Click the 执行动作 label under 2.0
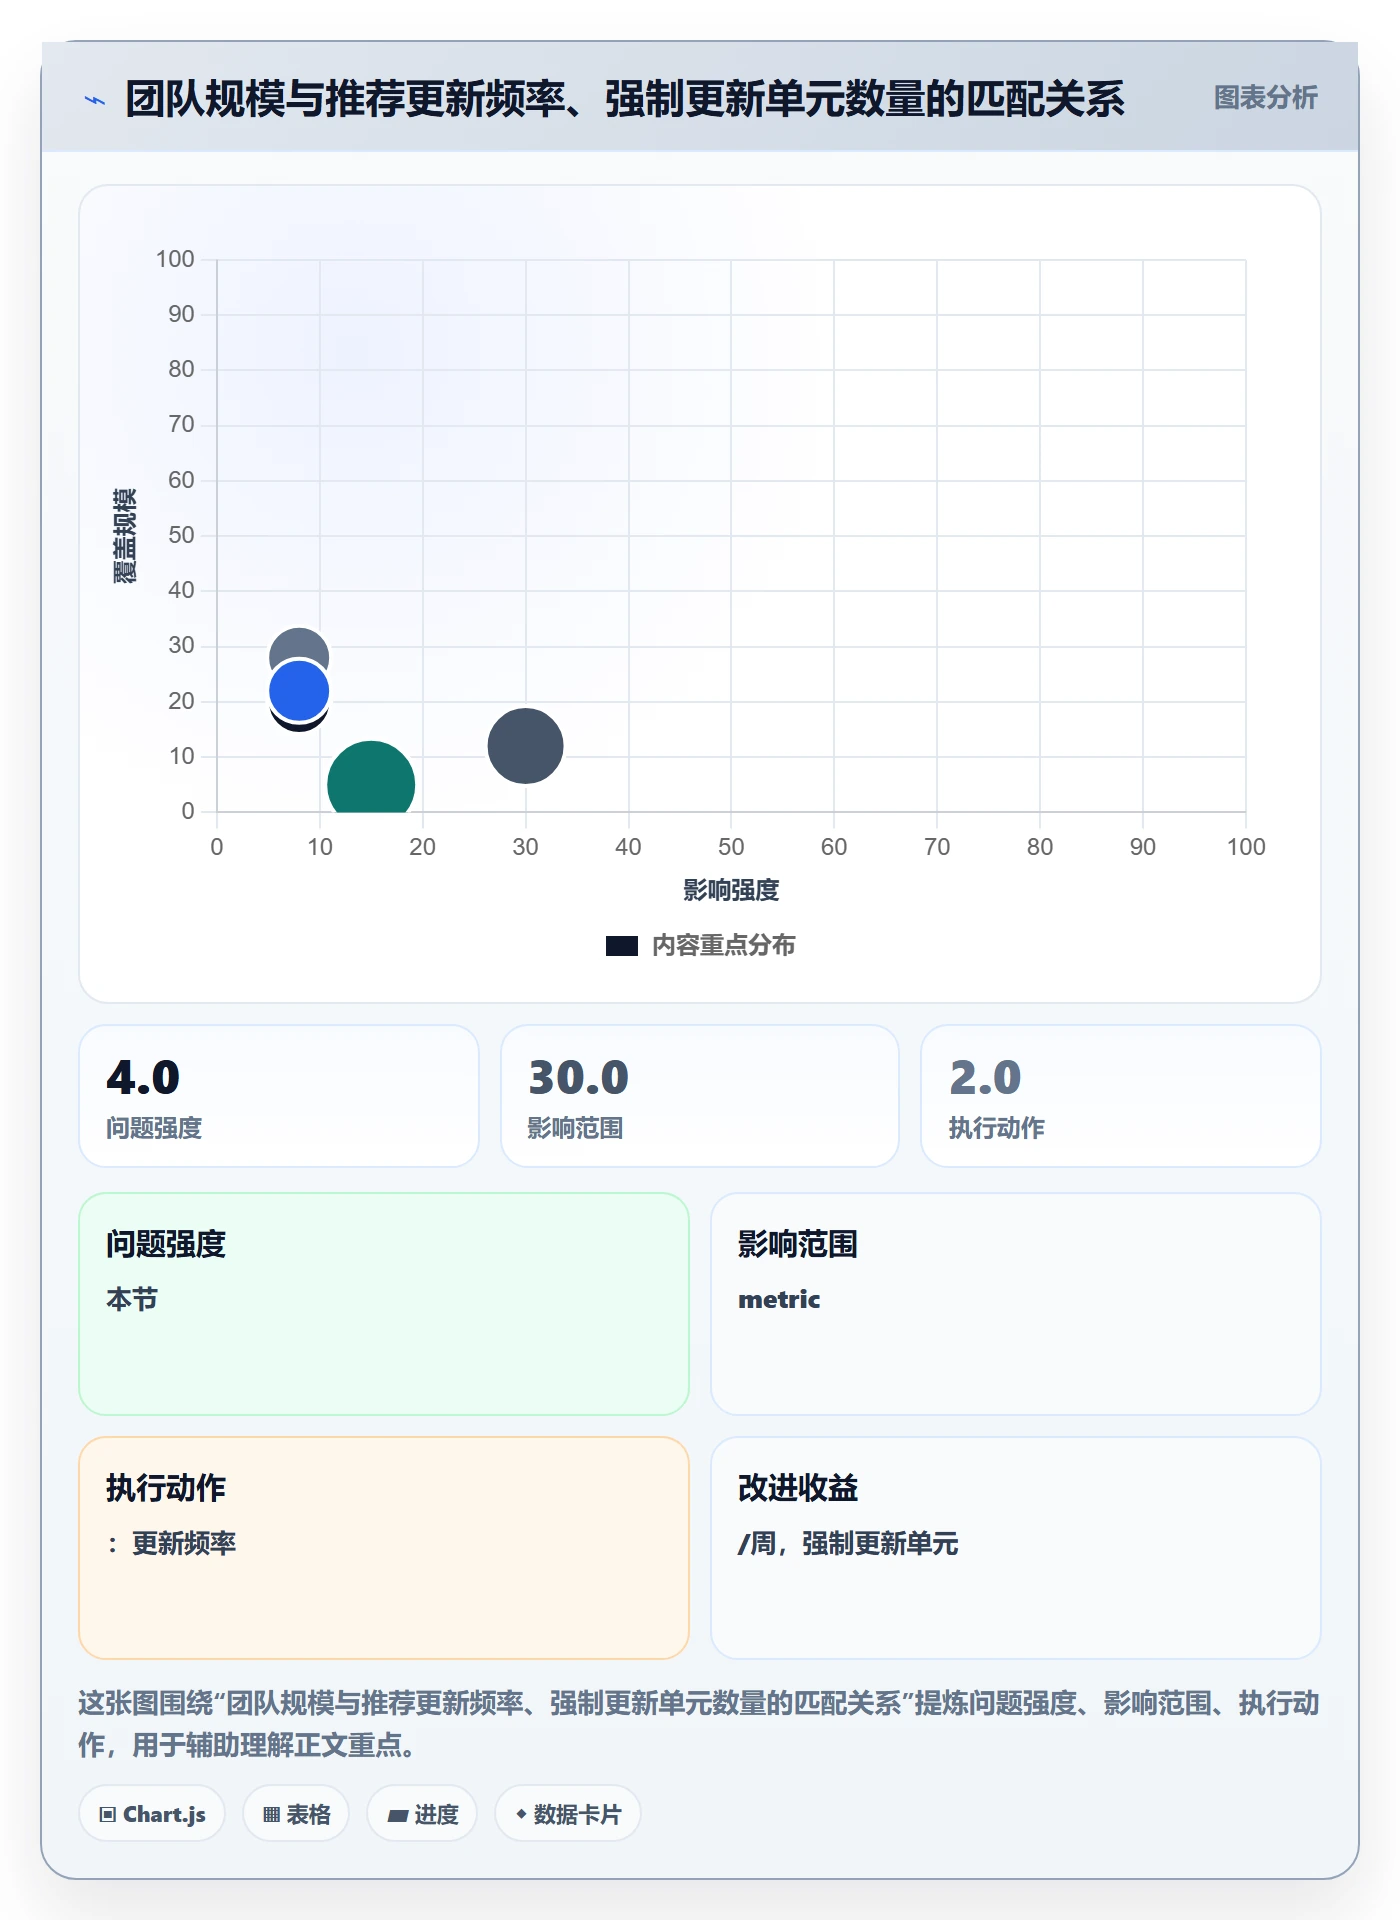This screenshot has height=1920, width=1400. click(x=996, y=1129)
